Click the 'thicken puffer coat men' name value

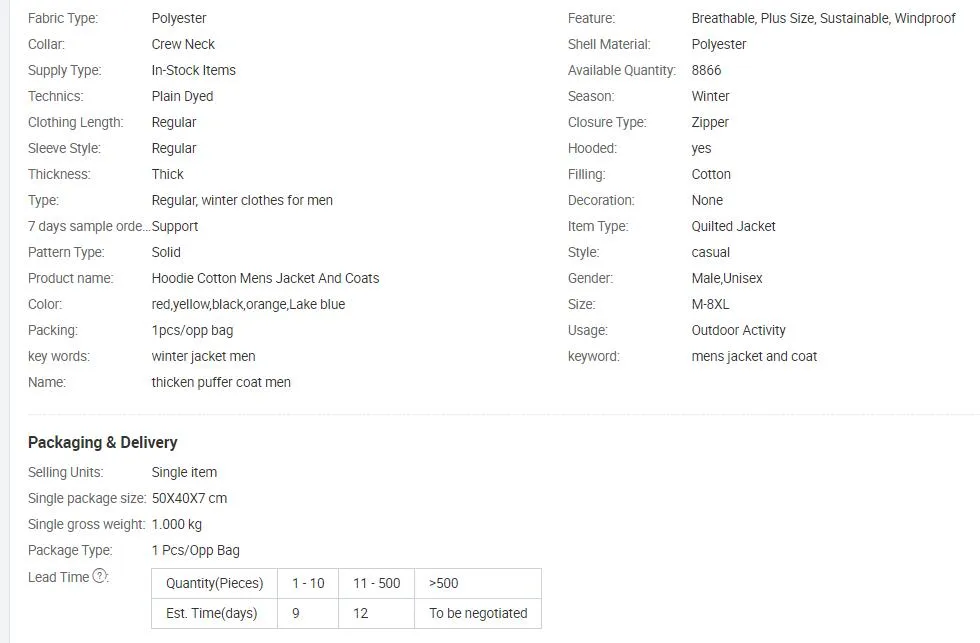click(221, 382)
